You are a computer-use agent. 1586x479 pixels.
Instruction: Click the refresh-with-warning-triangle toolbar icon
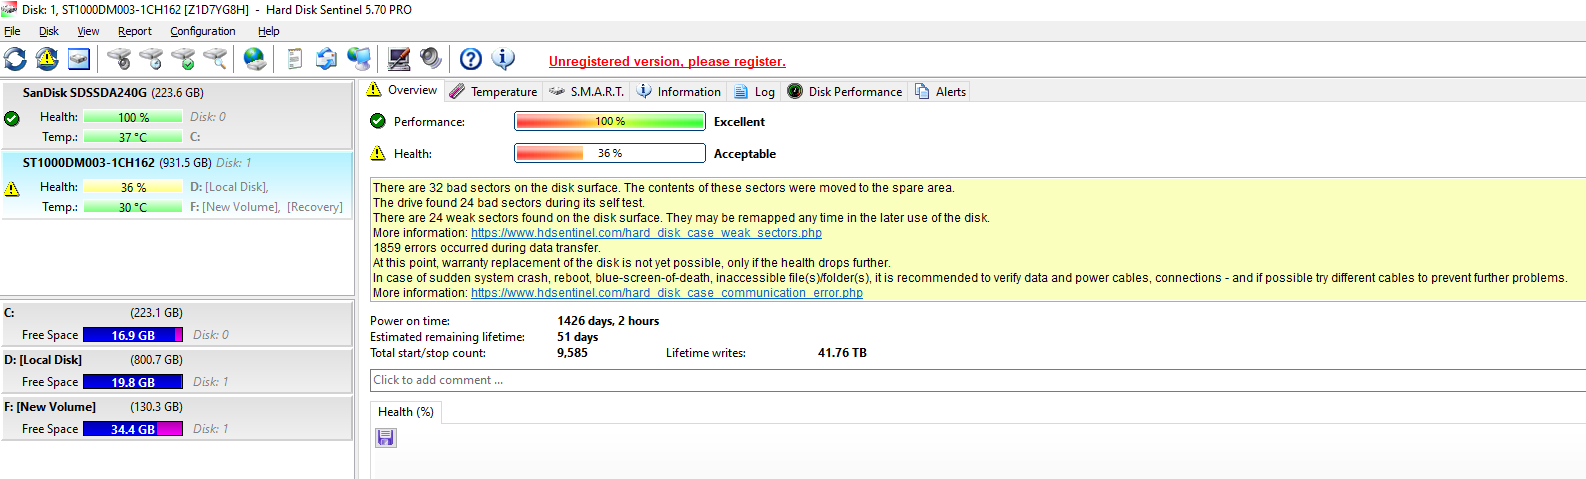(x=47, y=59)
